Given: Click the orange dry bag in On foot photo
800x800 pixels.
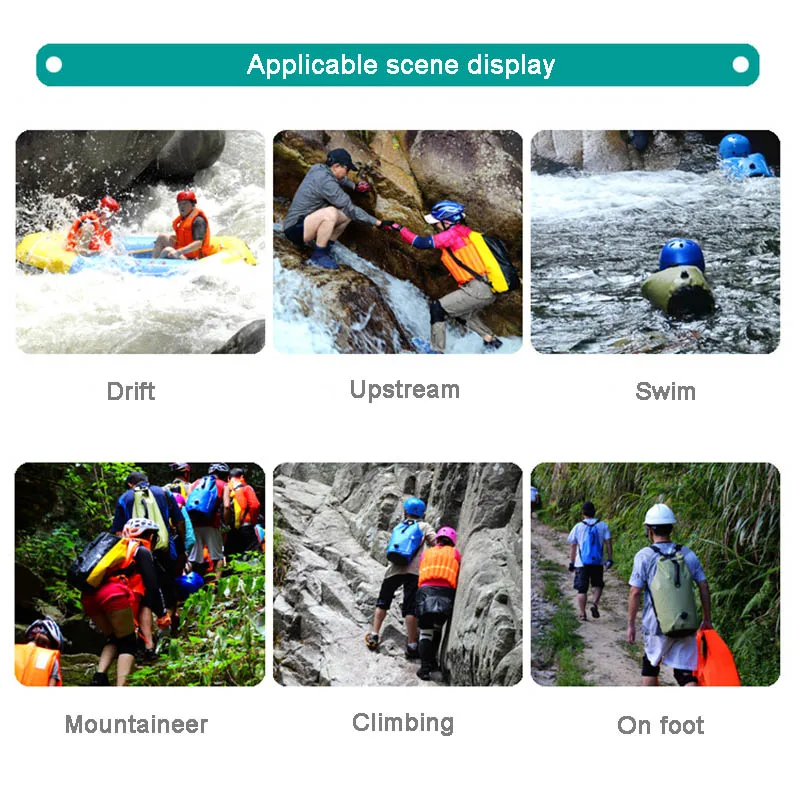Looking at the screenshot, I should (x=717, y=657).
